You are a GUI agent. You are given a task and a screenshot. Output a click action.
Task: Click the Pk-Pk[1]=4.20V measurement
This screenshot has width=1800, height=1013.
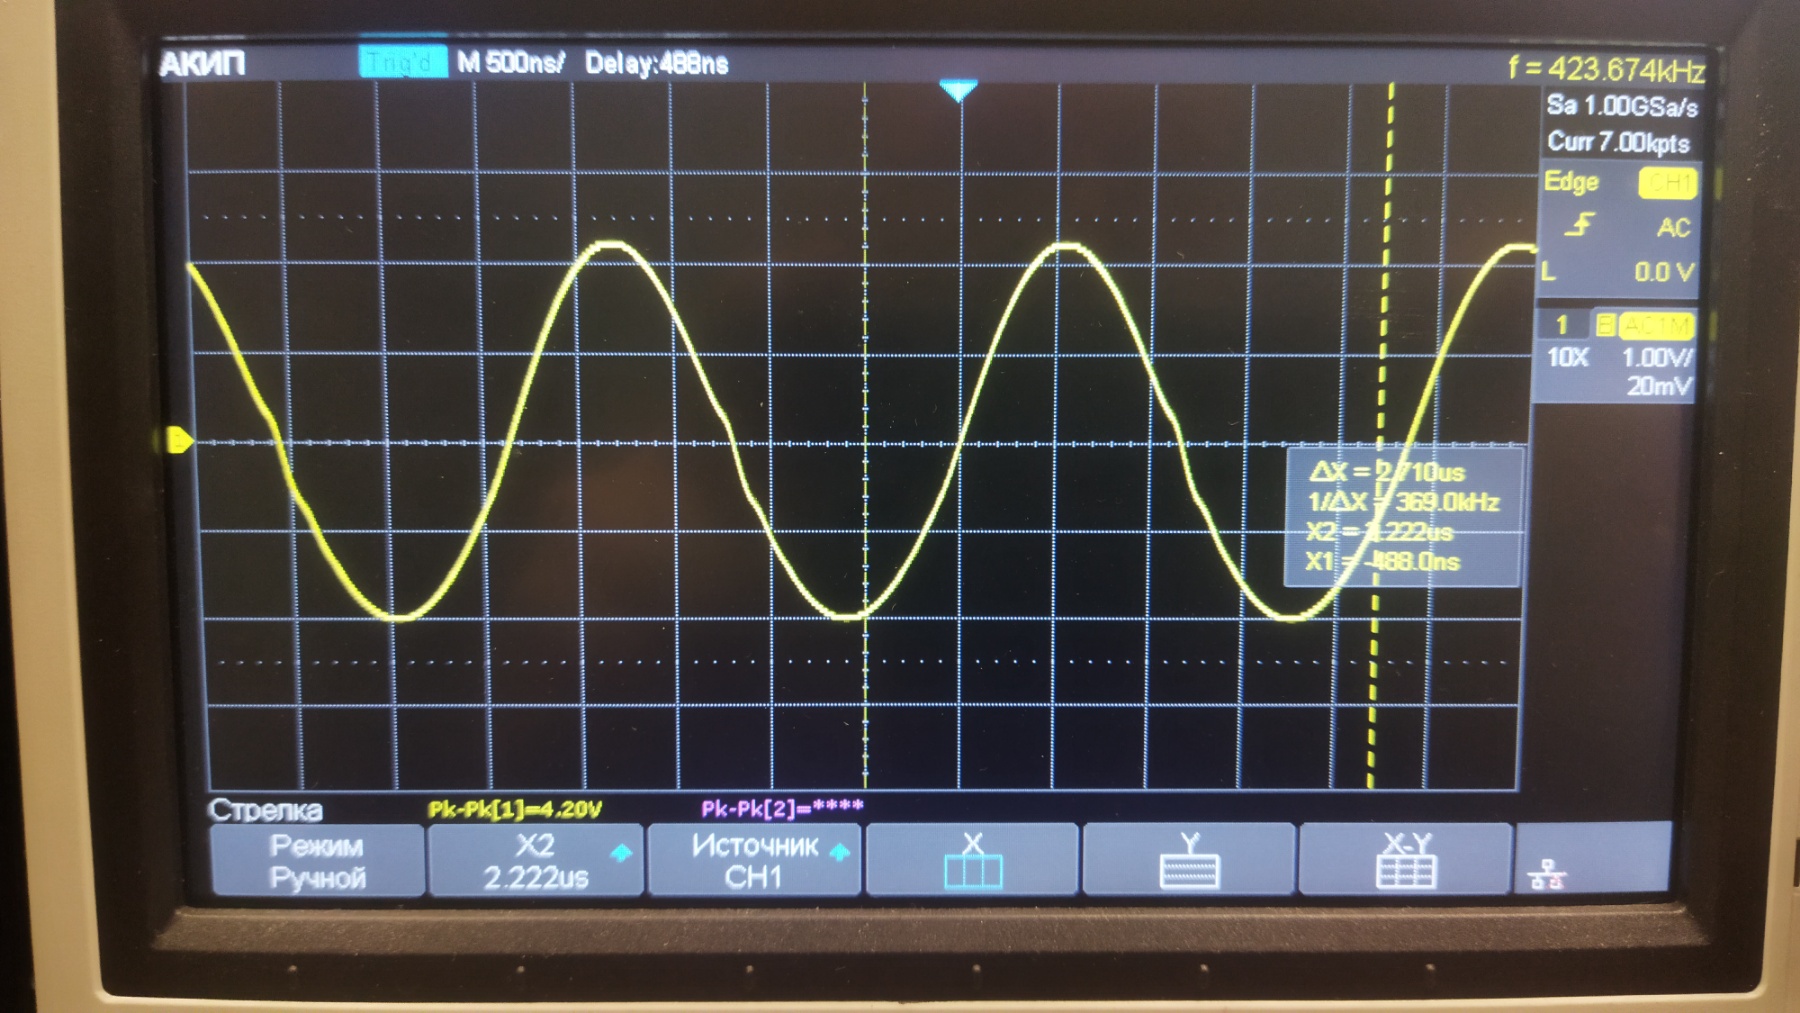[515, 809]
